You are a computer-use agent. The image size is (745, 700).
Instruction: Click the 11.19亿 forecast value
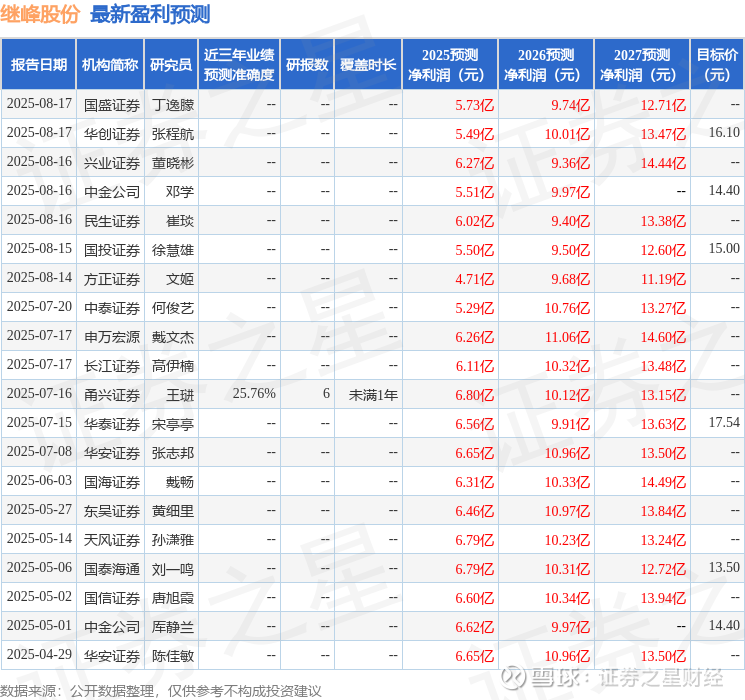point(663,279)
